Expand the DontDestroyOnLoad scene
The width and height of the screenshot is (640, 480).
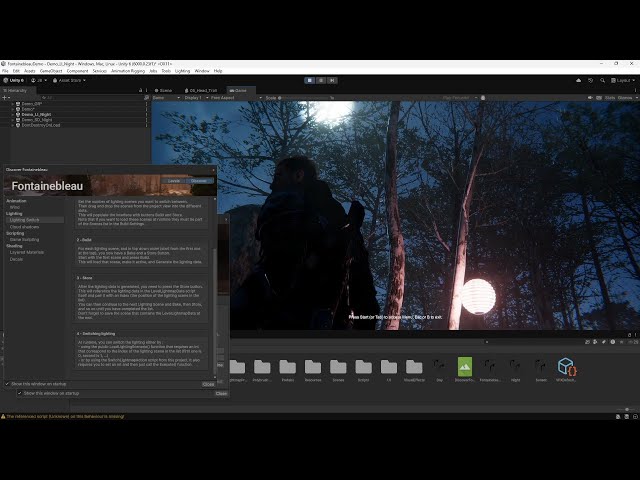(13, 125)
